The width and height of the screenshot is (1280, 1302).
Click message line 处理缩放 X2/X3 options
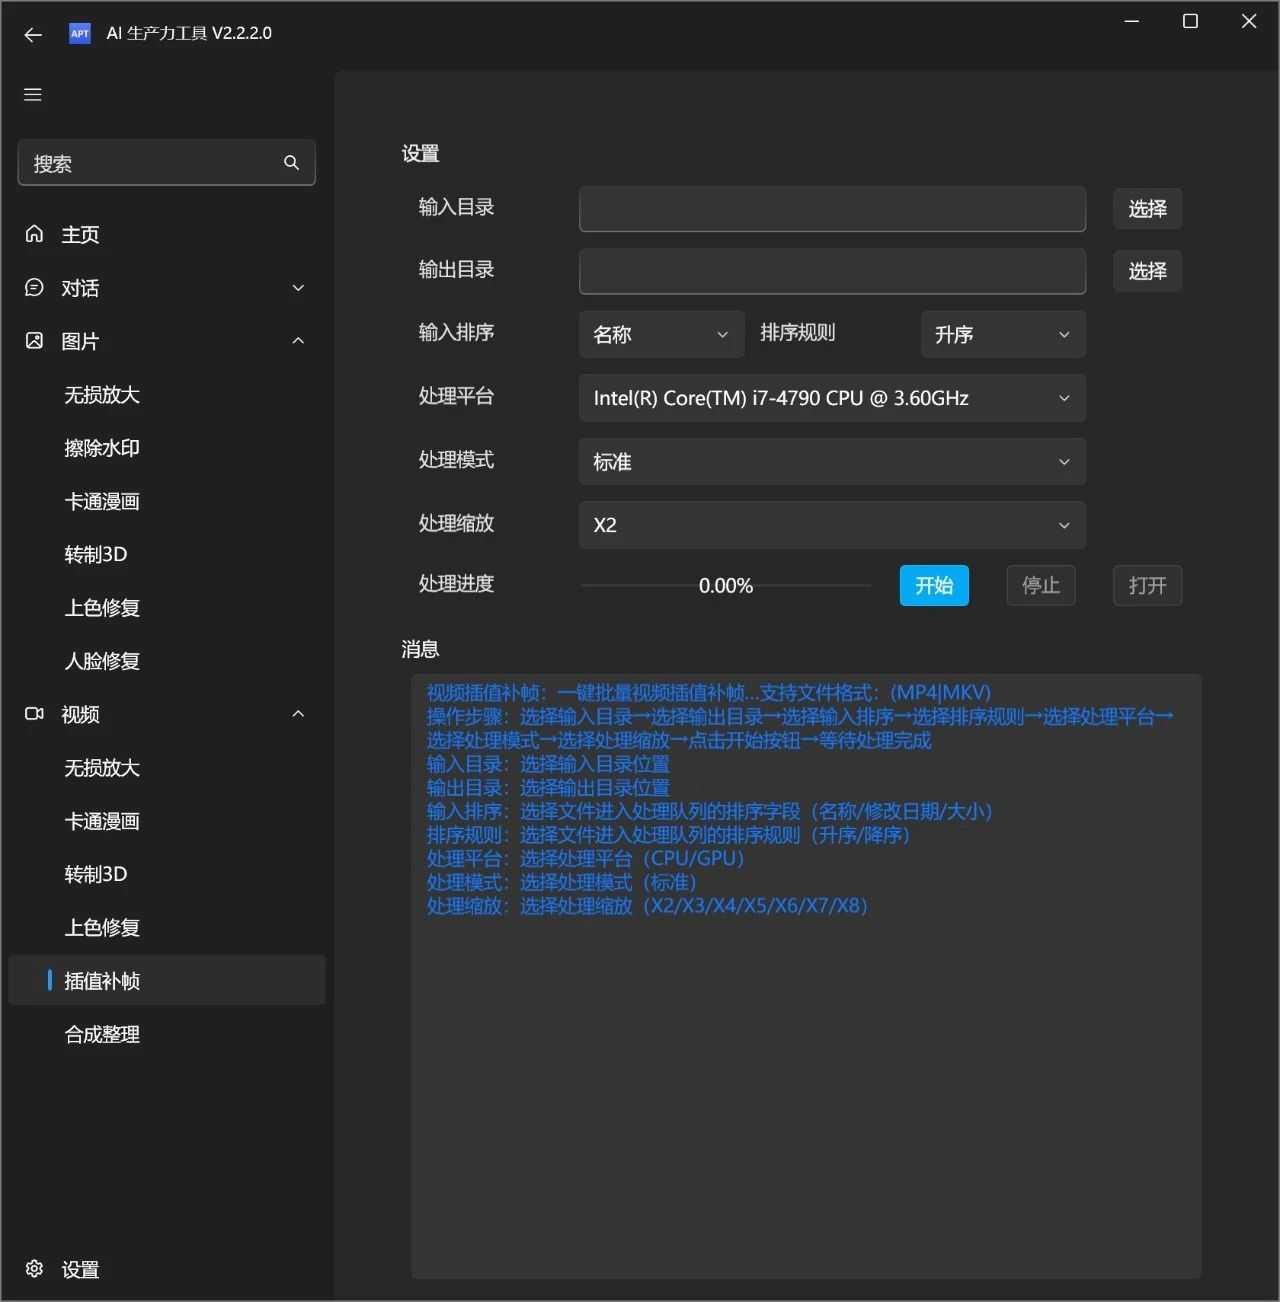(647, 906)
